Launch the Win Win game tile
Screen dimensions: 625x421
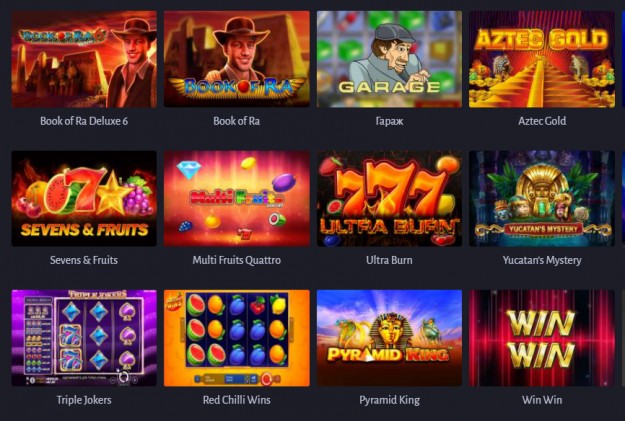point(542,338)
